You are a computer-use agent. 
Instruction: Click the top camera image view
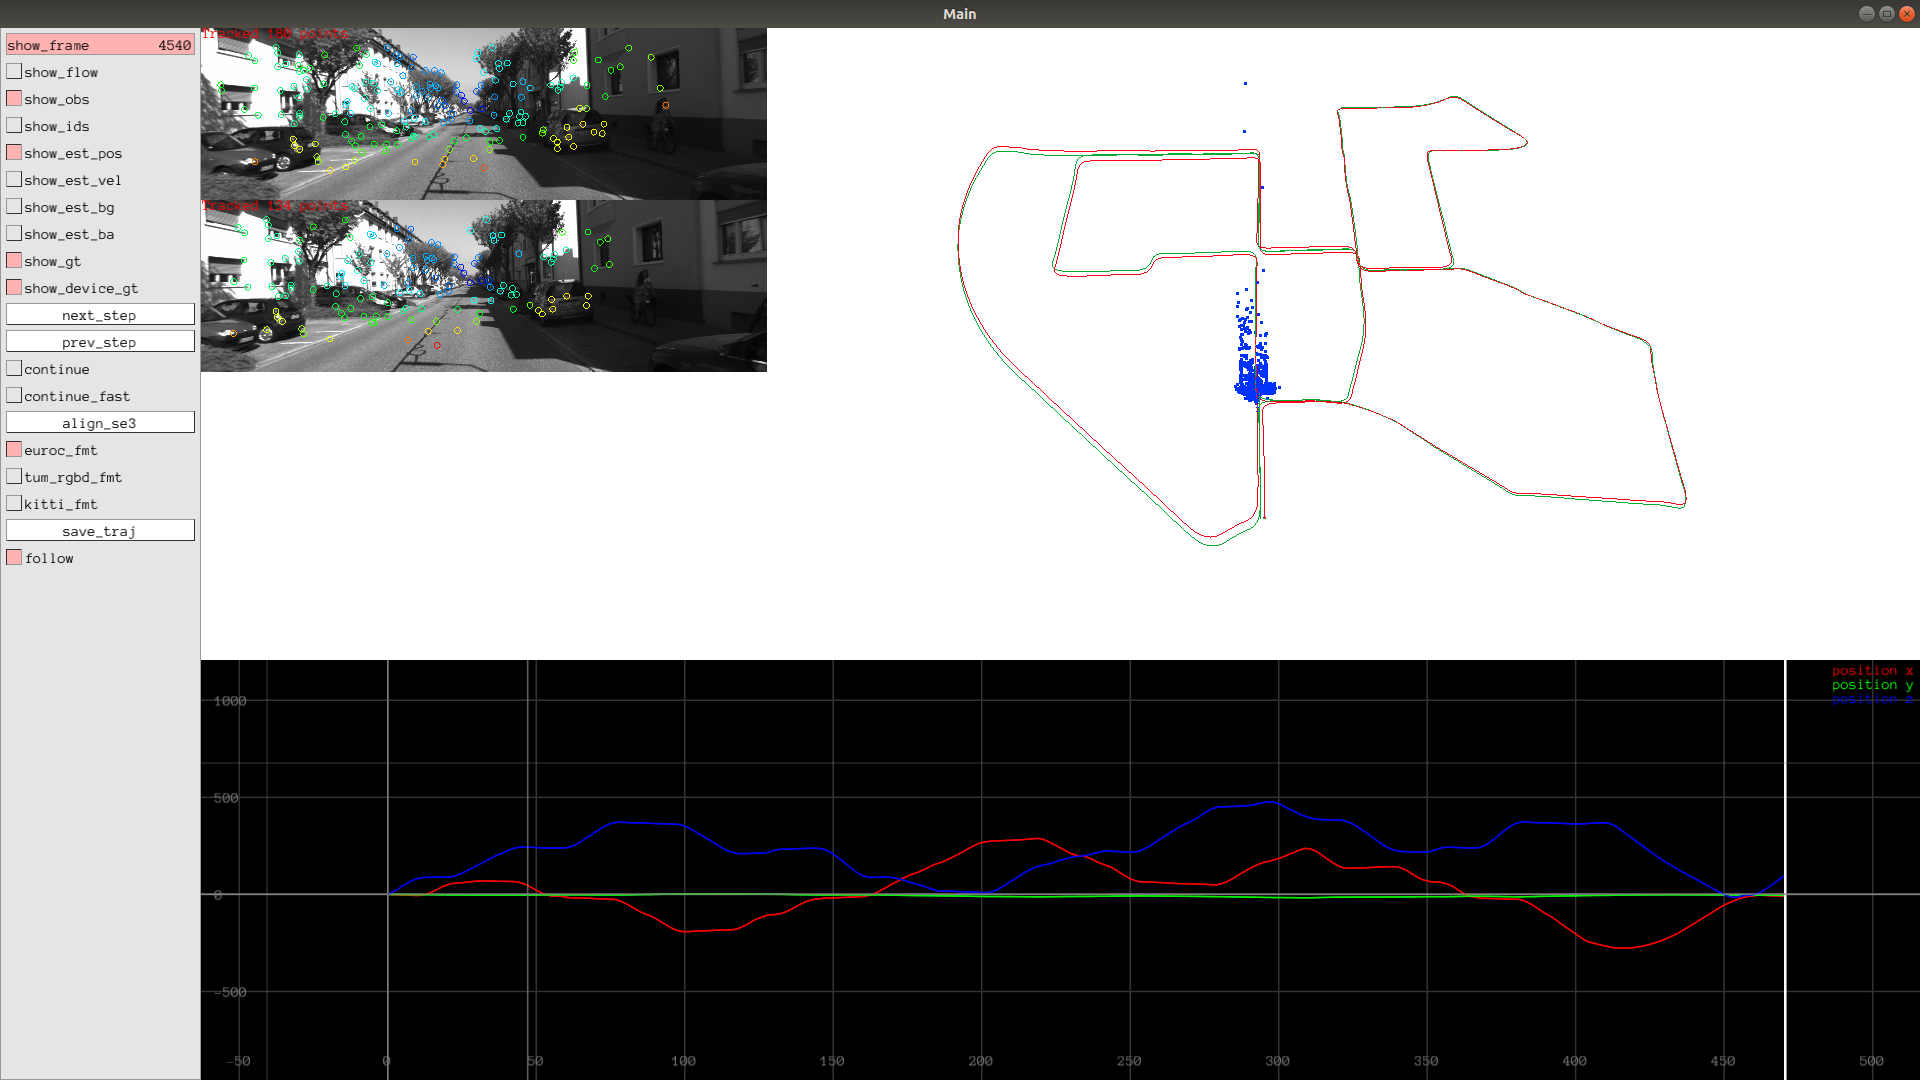pyautogui.click(x=483, y=114)
